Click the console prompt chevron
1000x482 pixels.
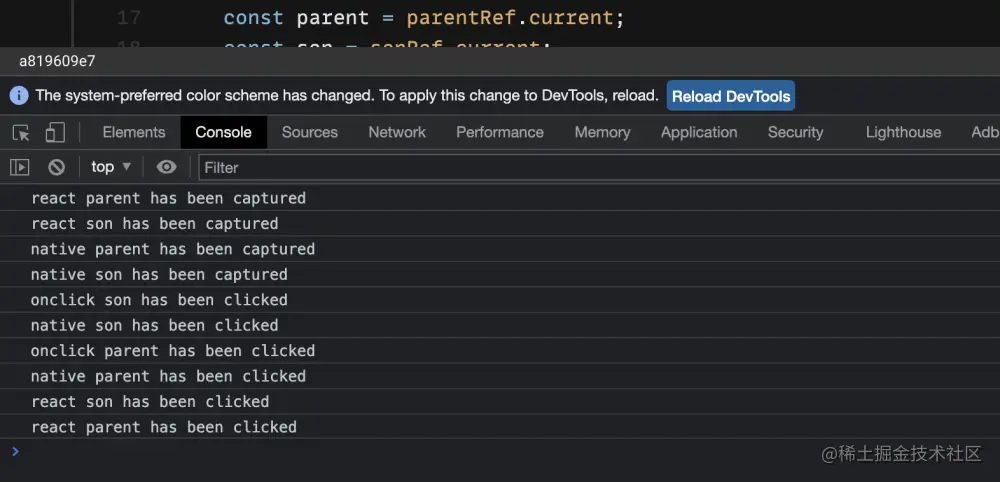click(x=15, y=452)
